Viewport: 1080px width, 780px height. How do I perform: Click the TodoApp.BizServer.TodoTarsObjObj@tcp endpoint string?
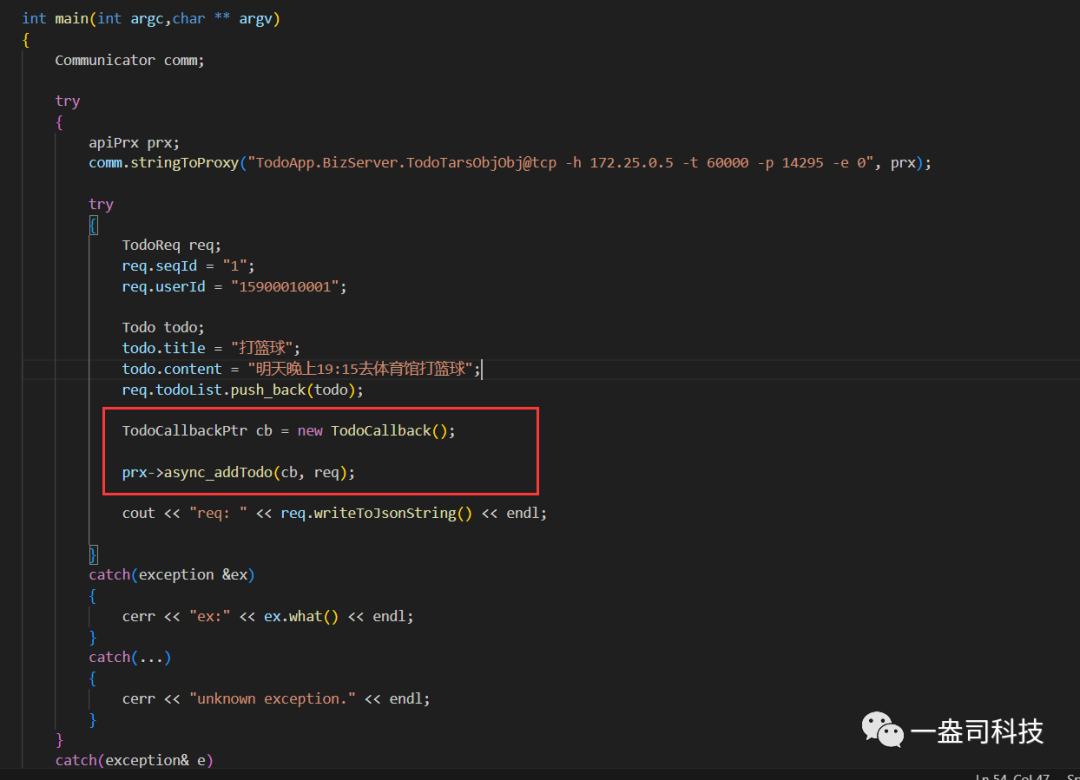pos(561,163)
